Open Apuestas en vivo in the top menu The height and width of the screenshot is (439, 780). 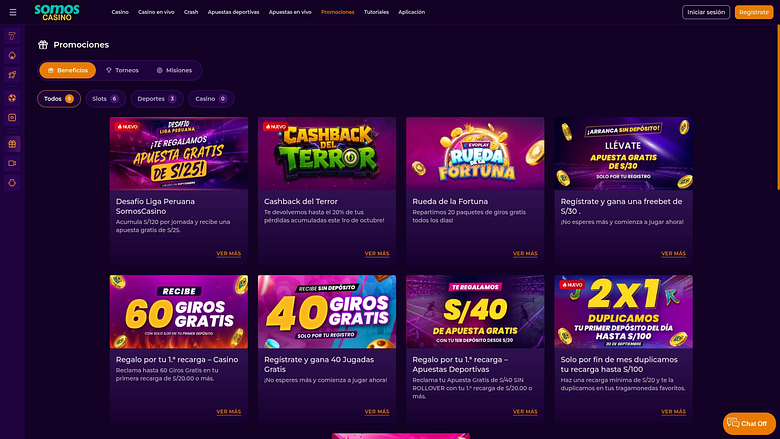(x=290, y=12)
